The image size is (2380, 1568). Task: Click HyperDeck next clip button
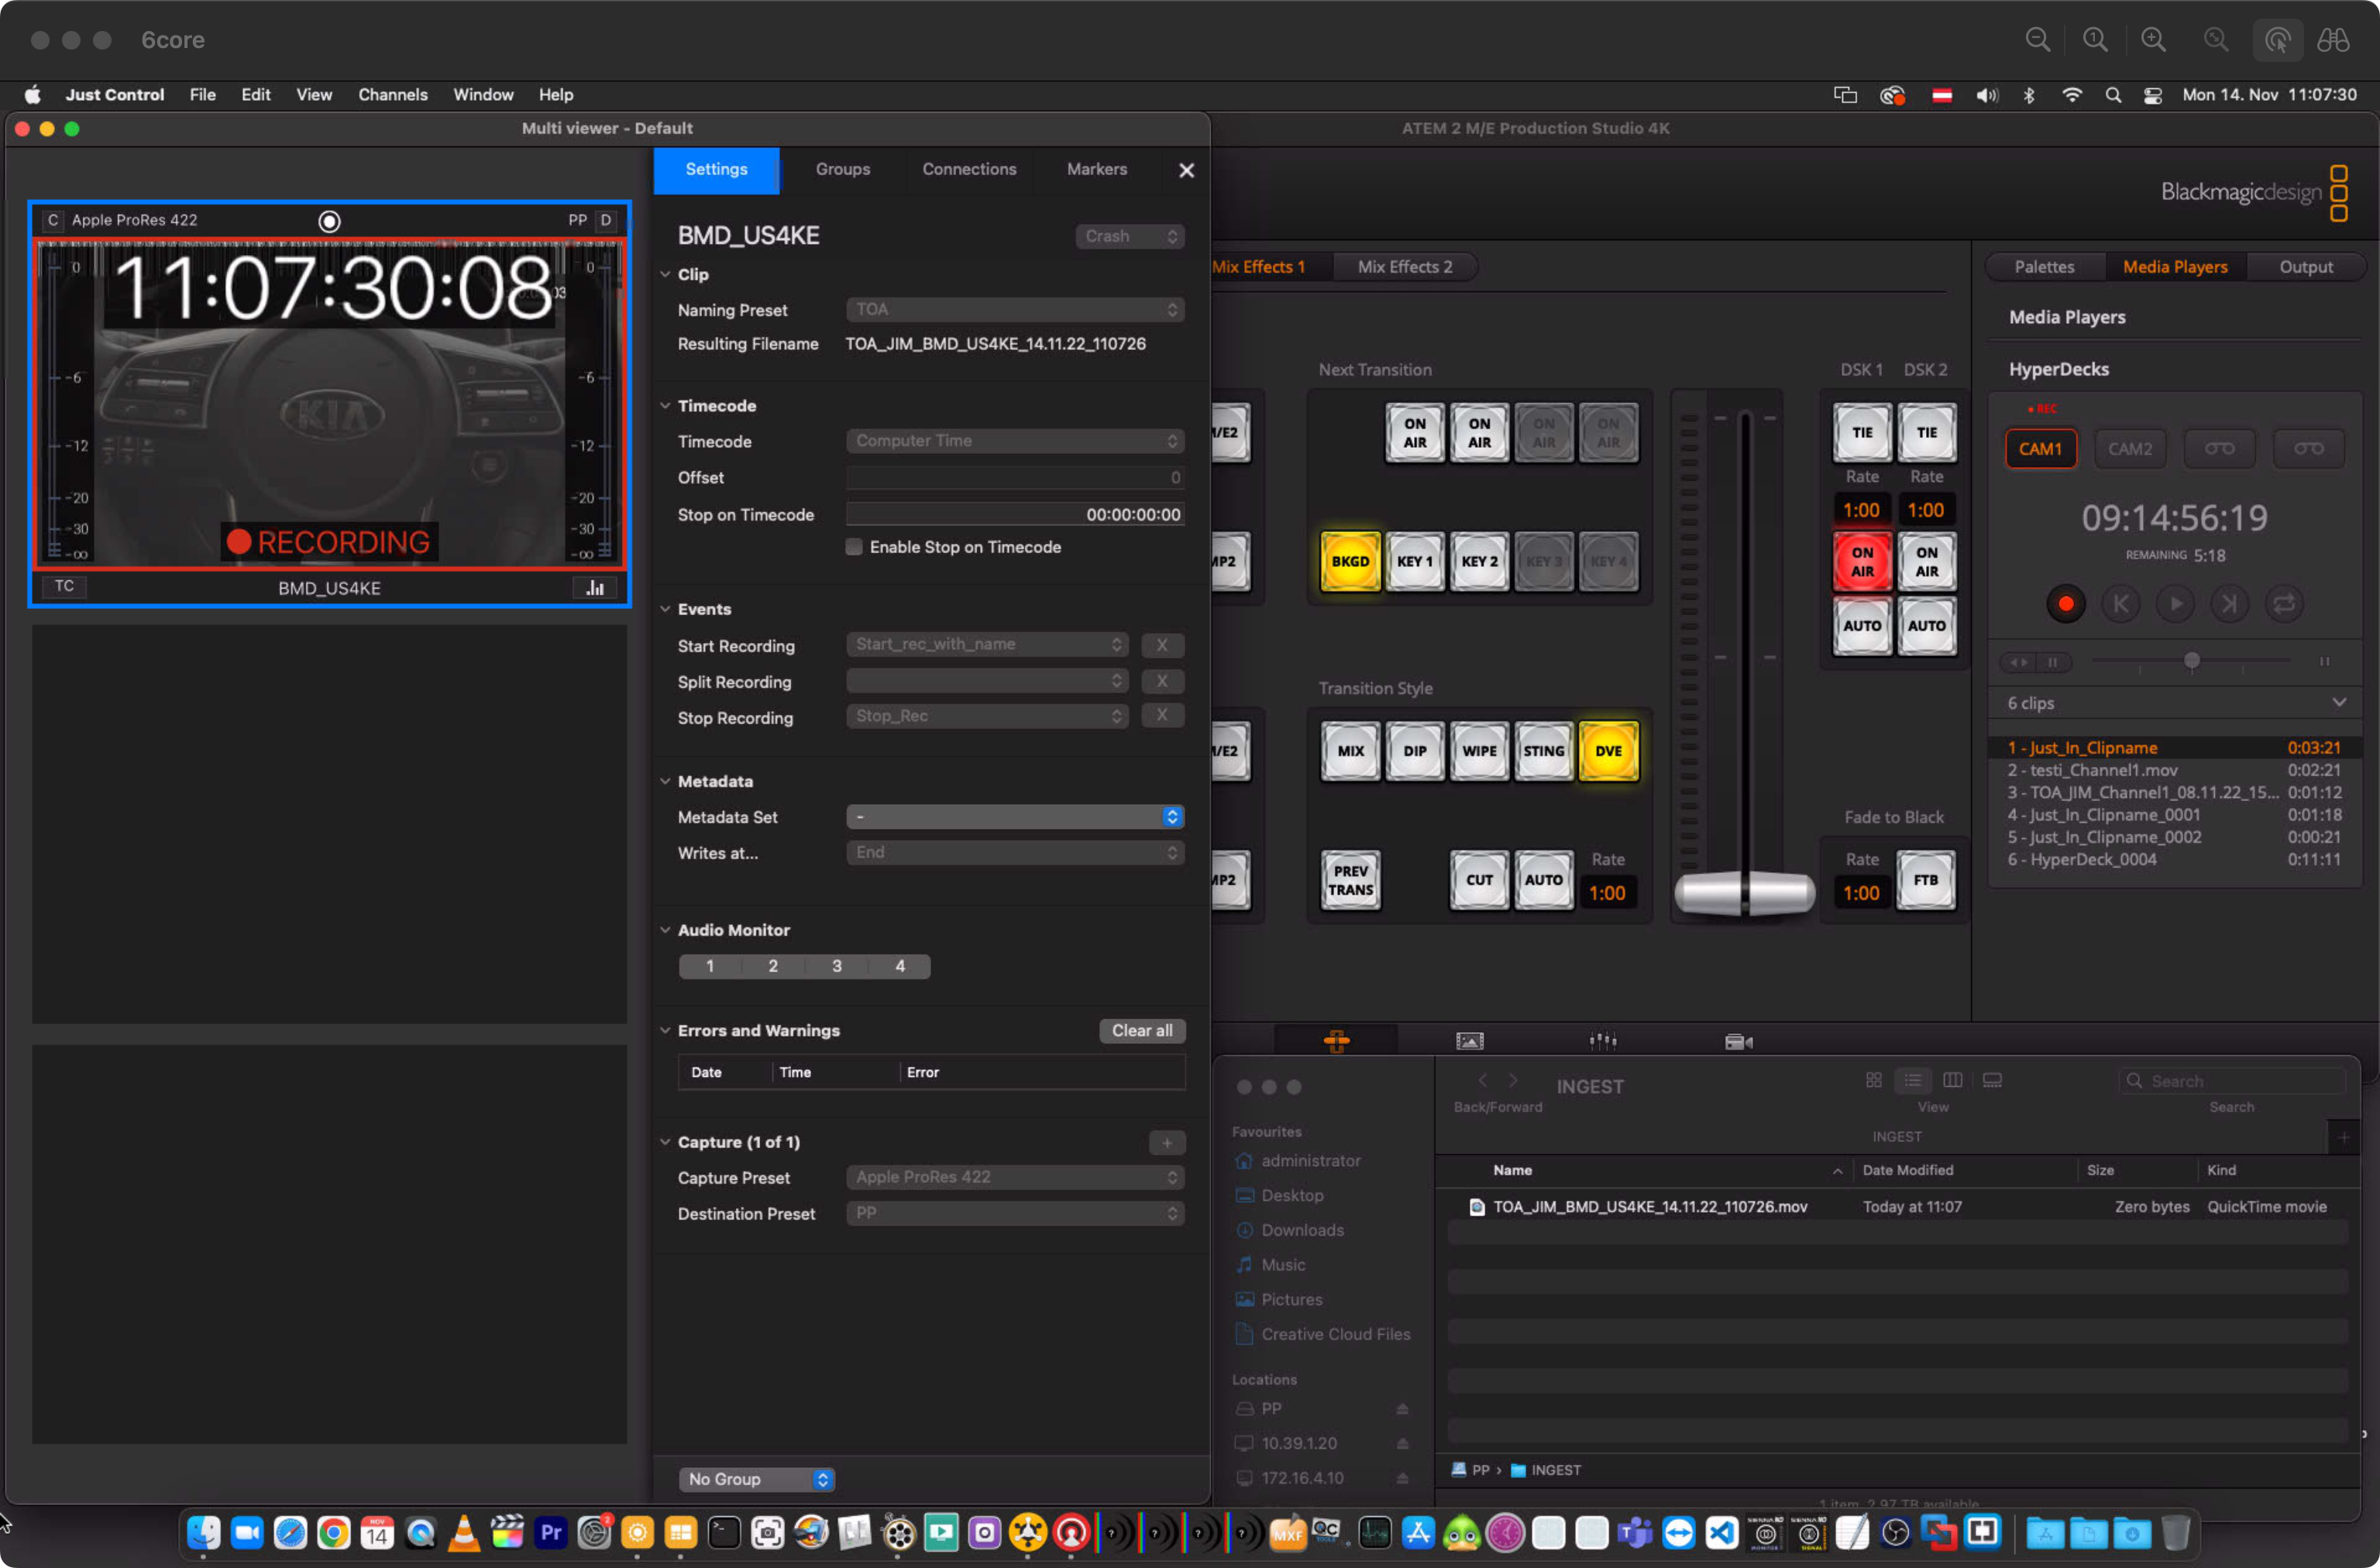tap(2229, 603)
